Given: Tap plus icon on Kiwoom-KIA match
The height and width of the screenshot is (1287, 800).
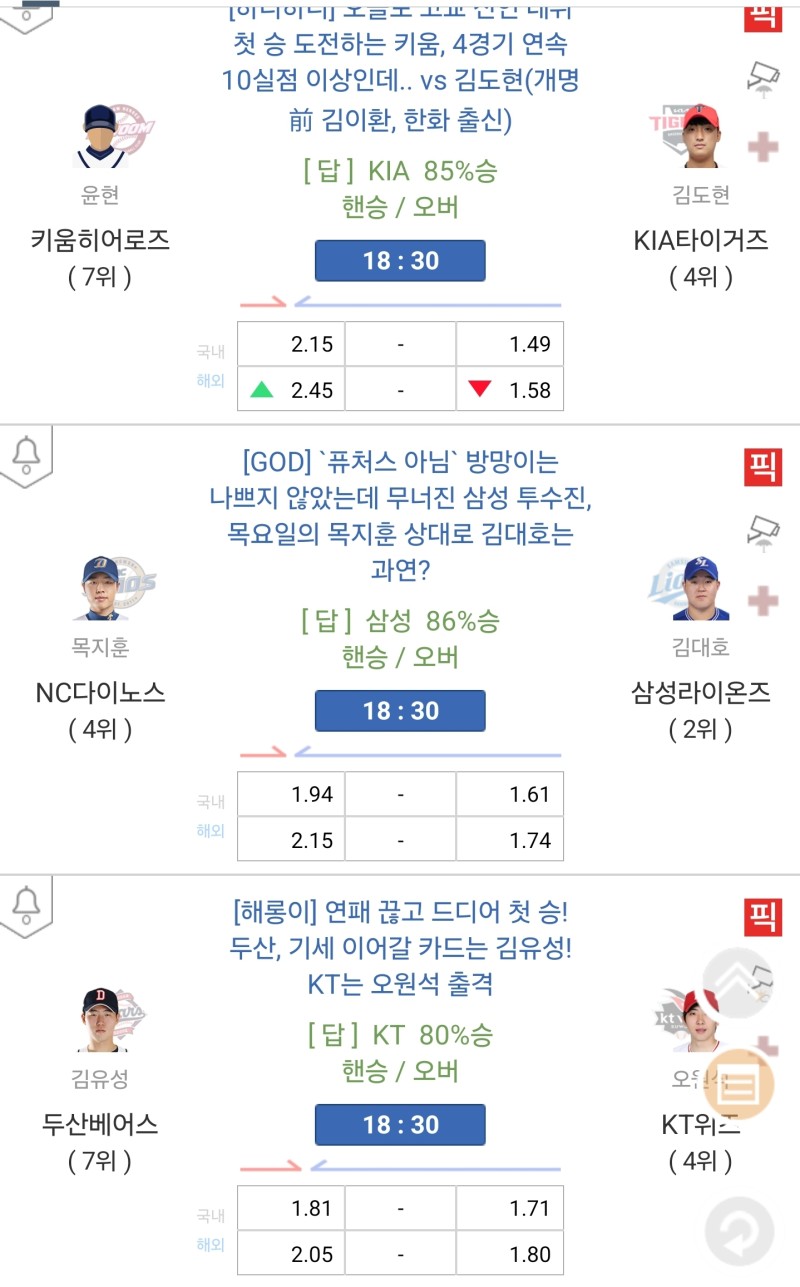Looking at the screenshot, I should click(x=764, y=148).
